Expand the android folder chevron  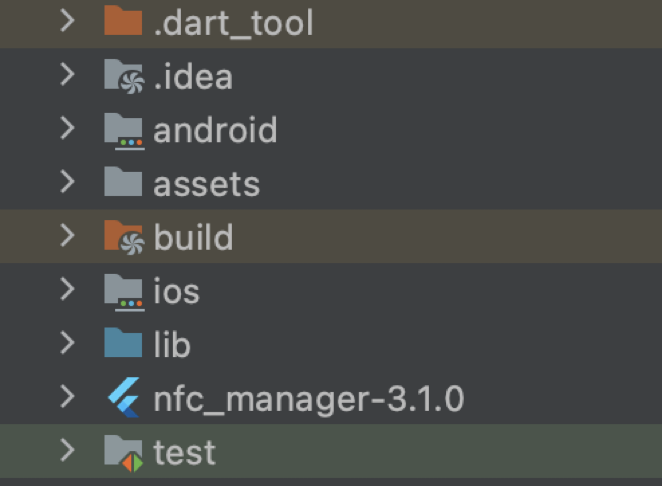coord(67,130)
